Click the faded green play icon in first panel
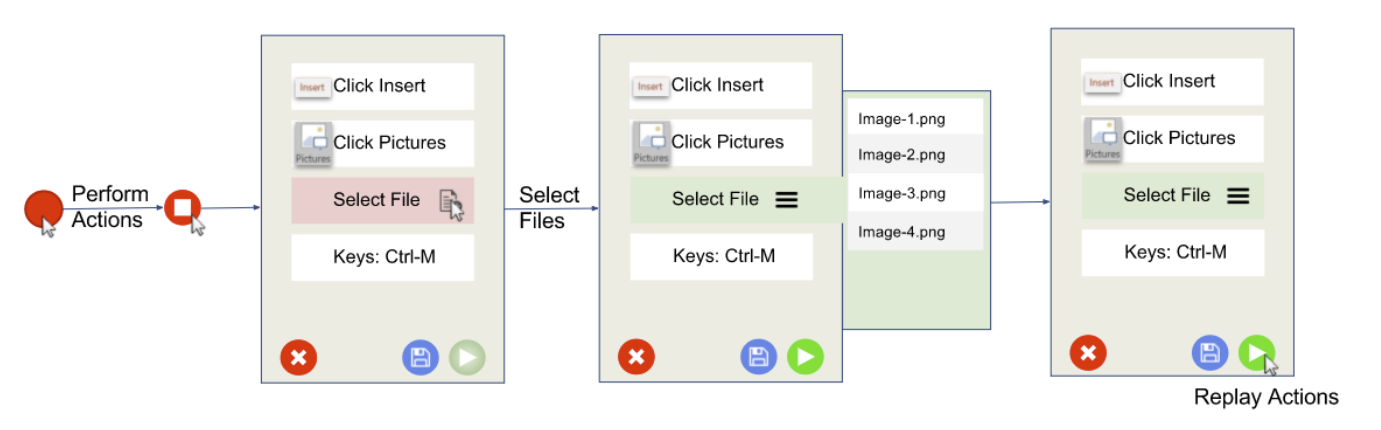 pos(467,357)
